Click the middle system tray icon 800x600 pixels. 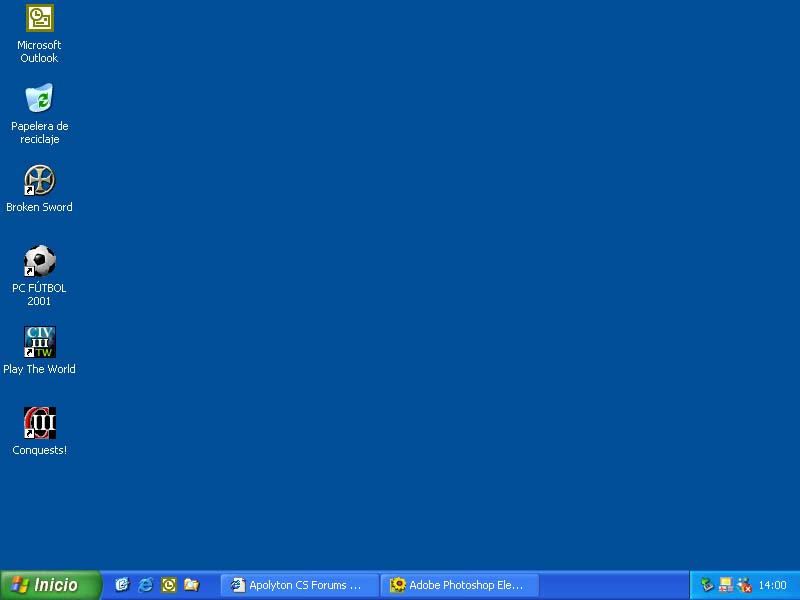726,585
